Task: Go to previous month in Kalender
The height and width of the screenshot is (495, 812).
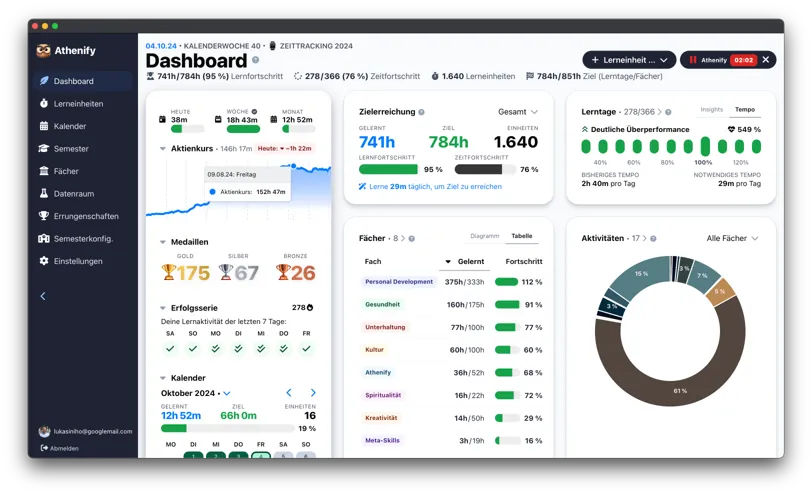Action: click(x=289, y=393)
